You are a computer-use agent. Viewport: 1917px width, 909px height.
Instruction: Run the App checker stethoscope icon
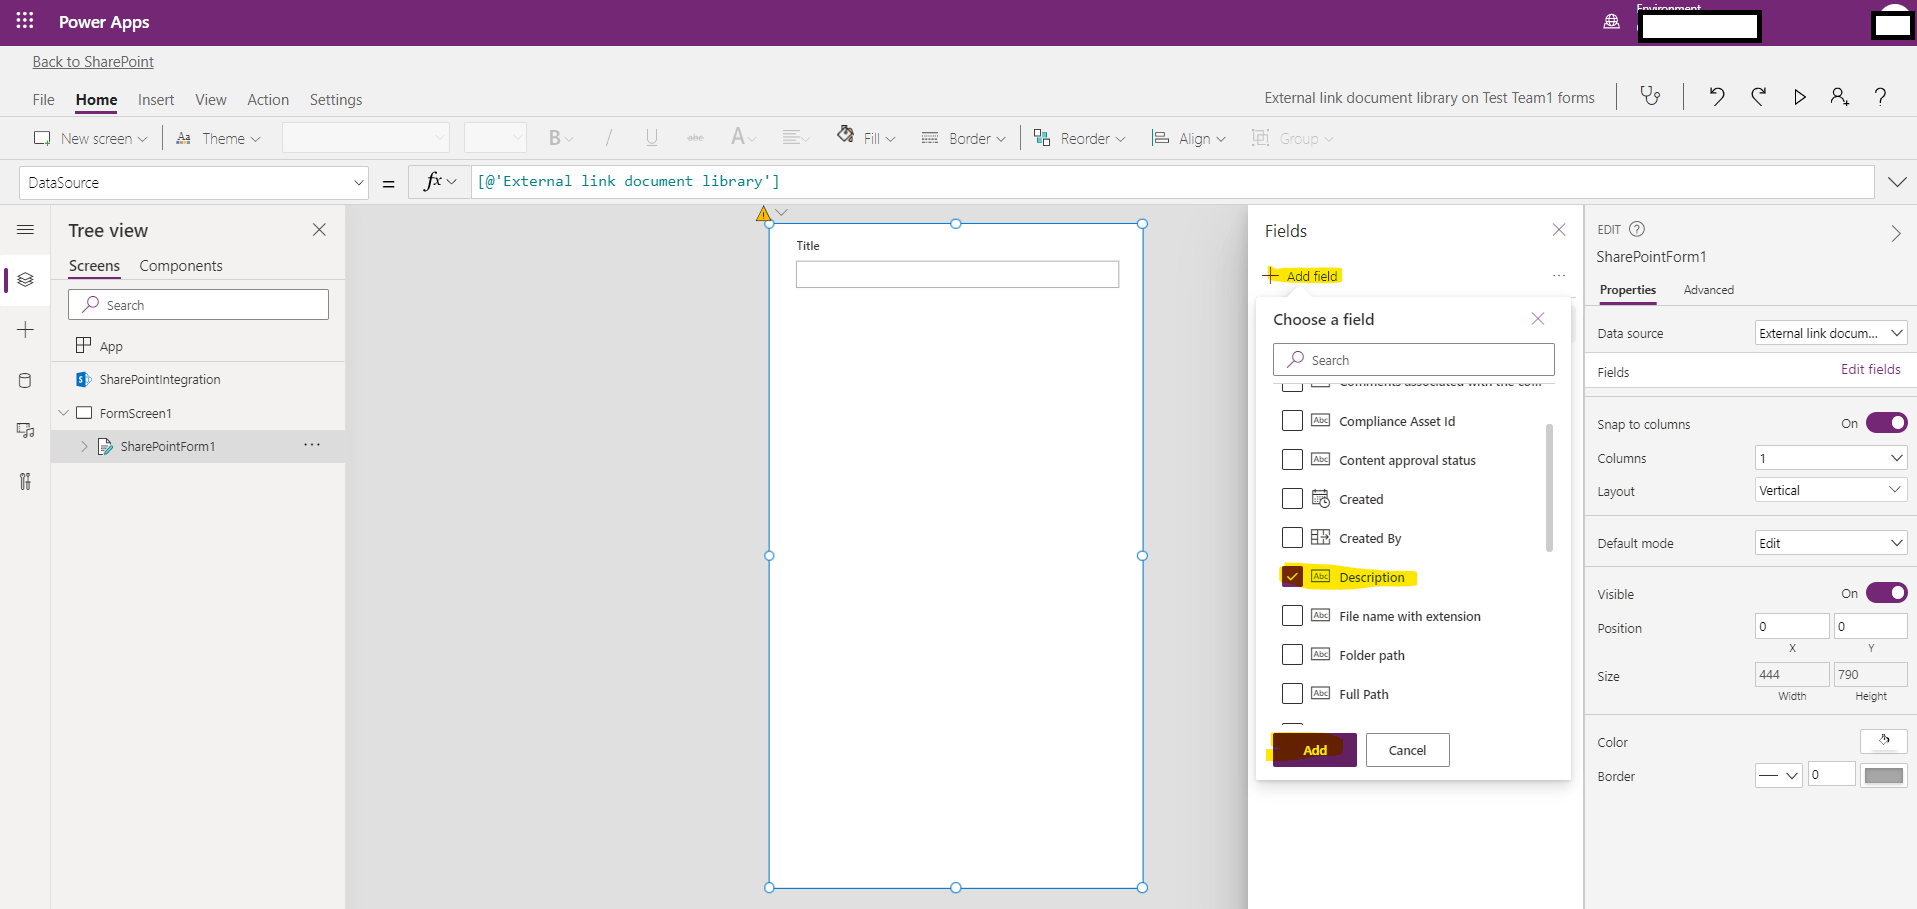click(x=1650, y=96)
